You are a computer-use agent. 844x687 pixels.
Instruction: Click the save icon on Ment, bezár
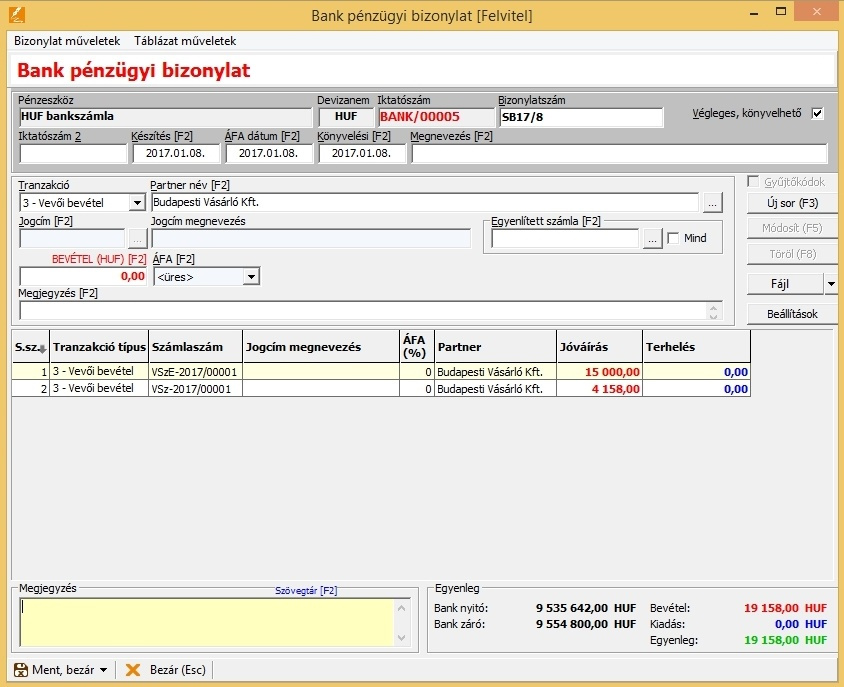click(x=20, y=669)
